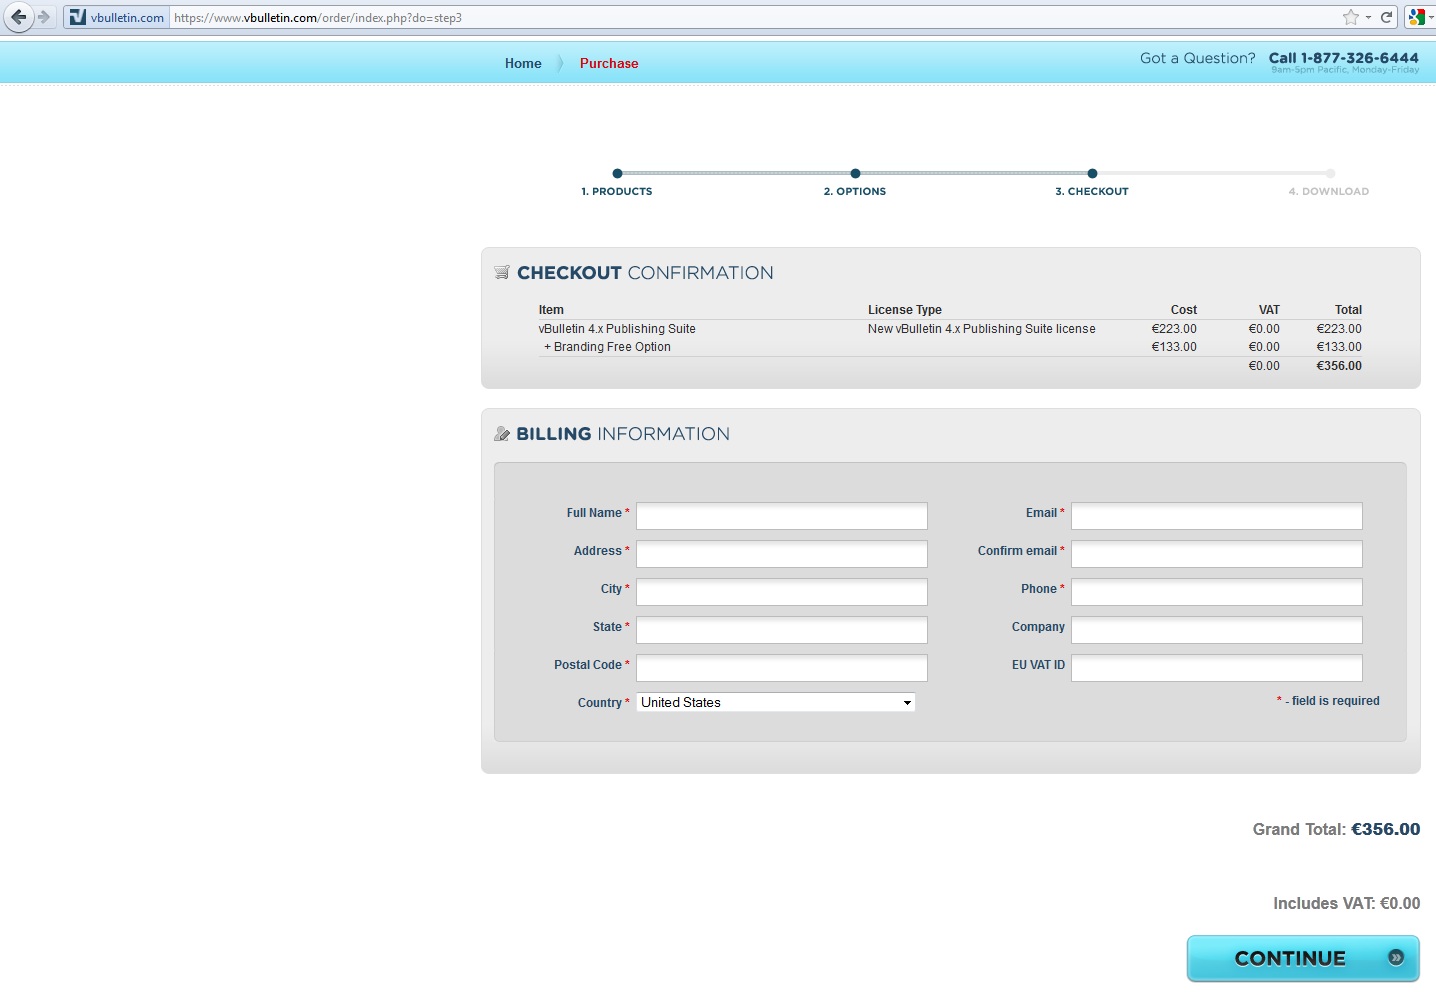Click the pencil icon beside Billing Information
Viewport: 1436px width, 995px height.
pyautogui.click(x=502, y=434)
